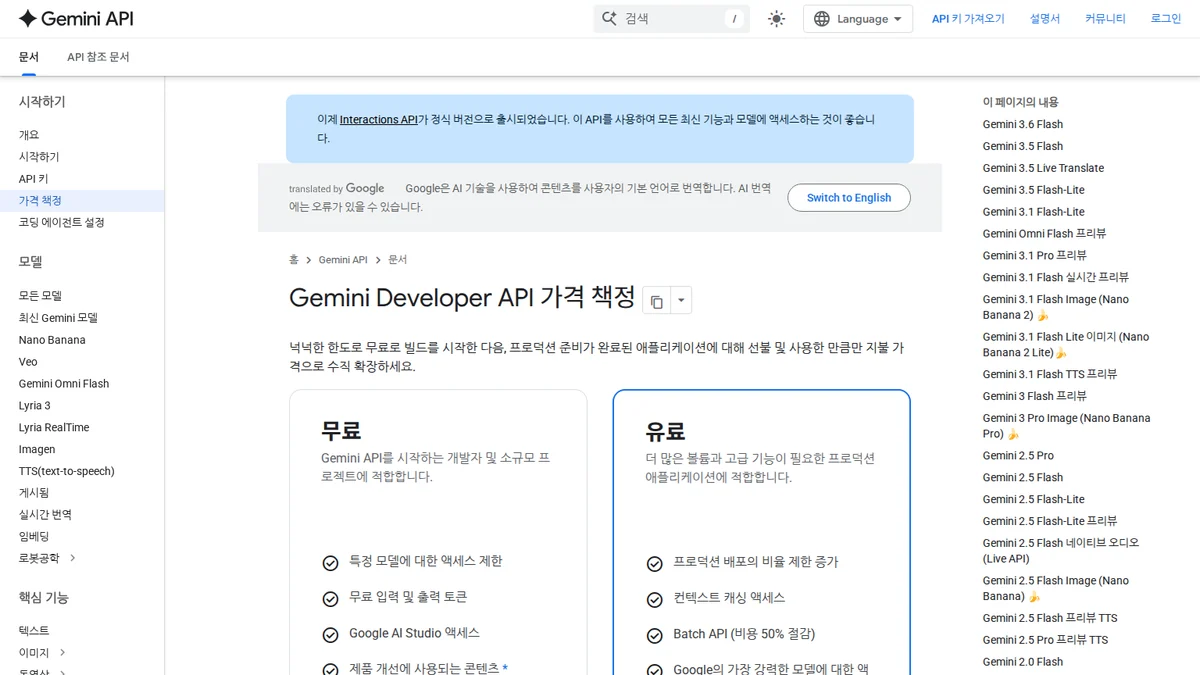Open Lyria RealTime sidebar item
The image size is (1200, 675).
pyautogui.click(x=54, y=428)
